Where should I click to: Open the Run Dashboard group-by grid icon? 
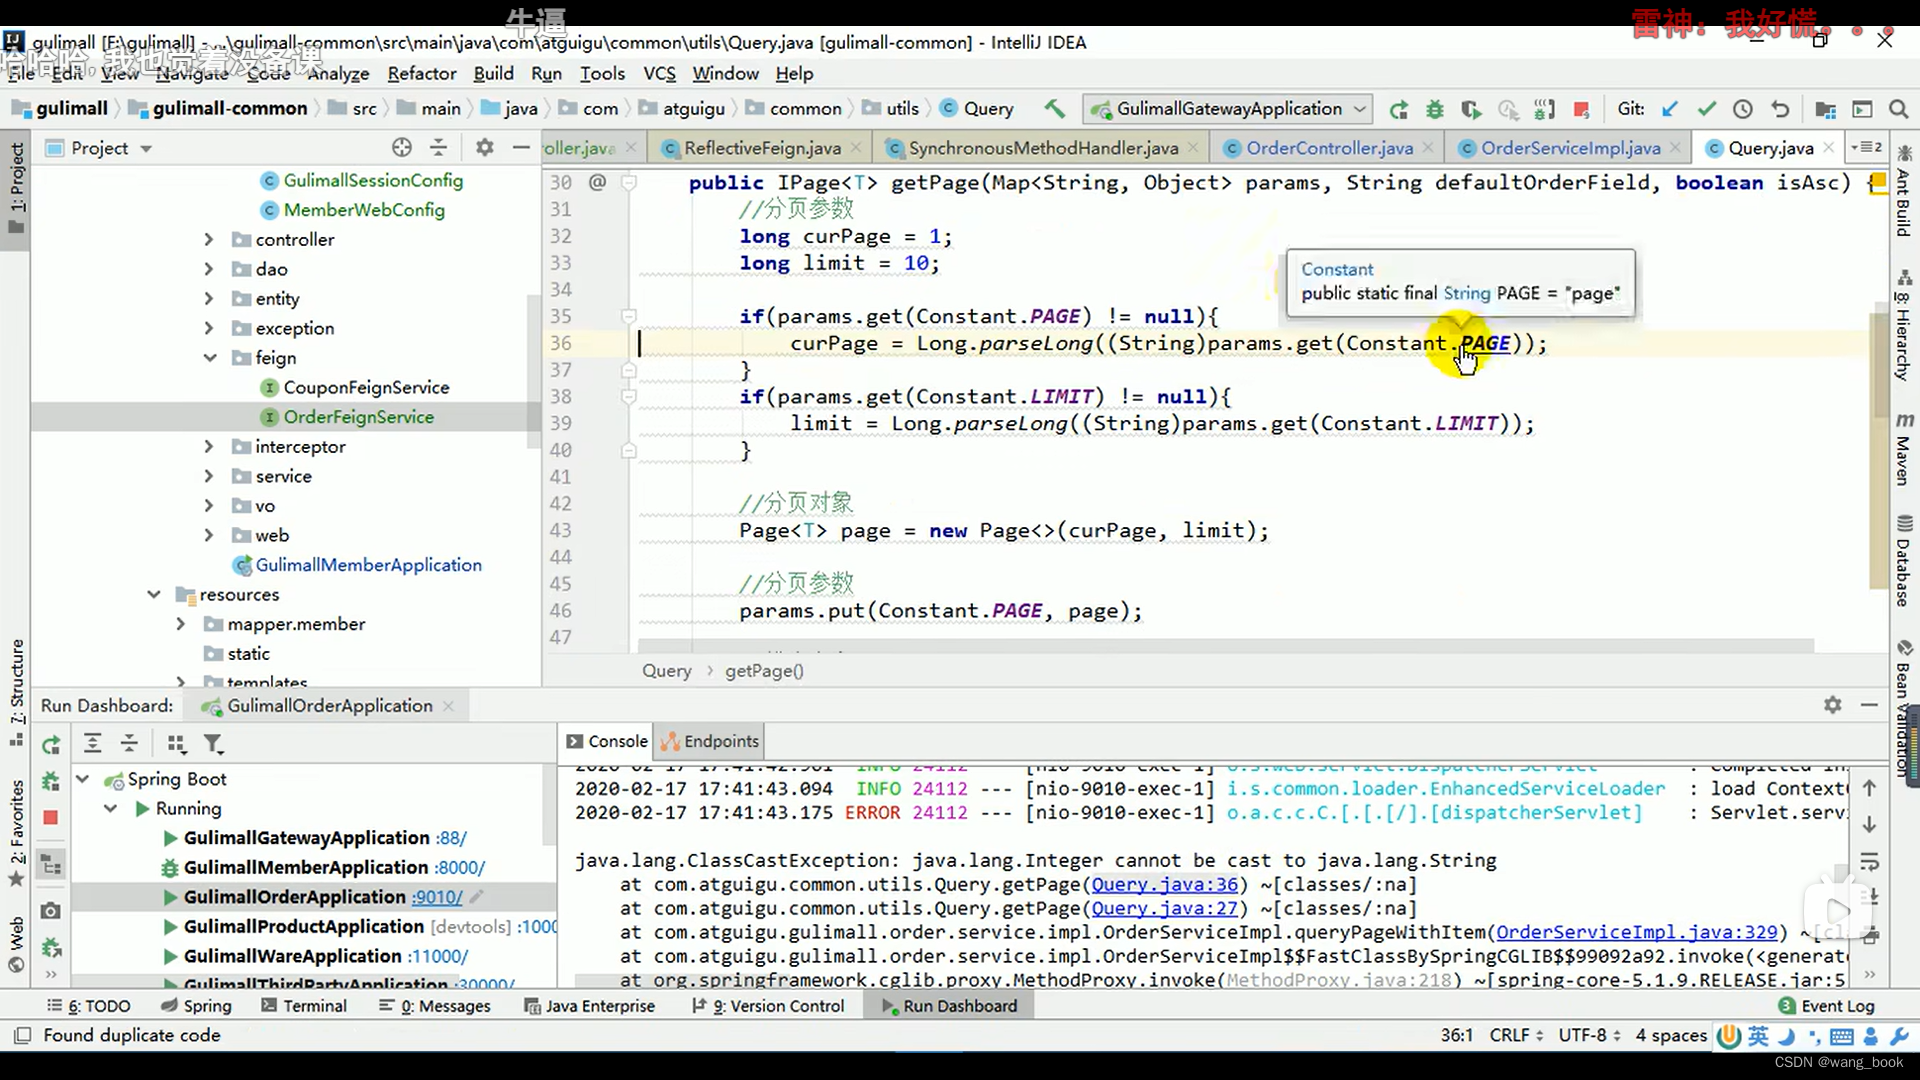(177, 744)
